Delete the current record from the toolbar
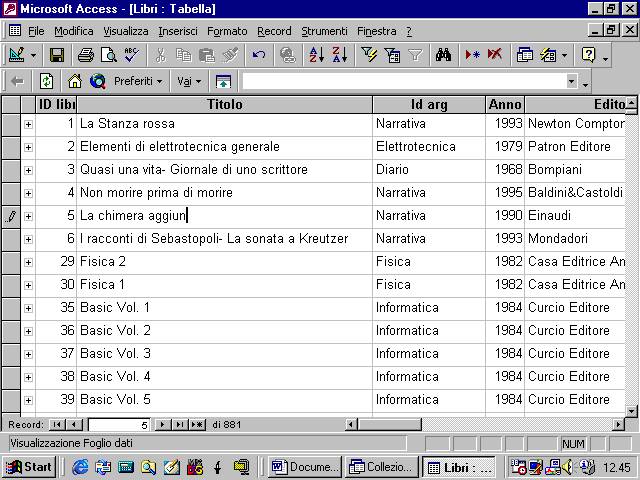 pyautogui.click(x=495, y=55)
